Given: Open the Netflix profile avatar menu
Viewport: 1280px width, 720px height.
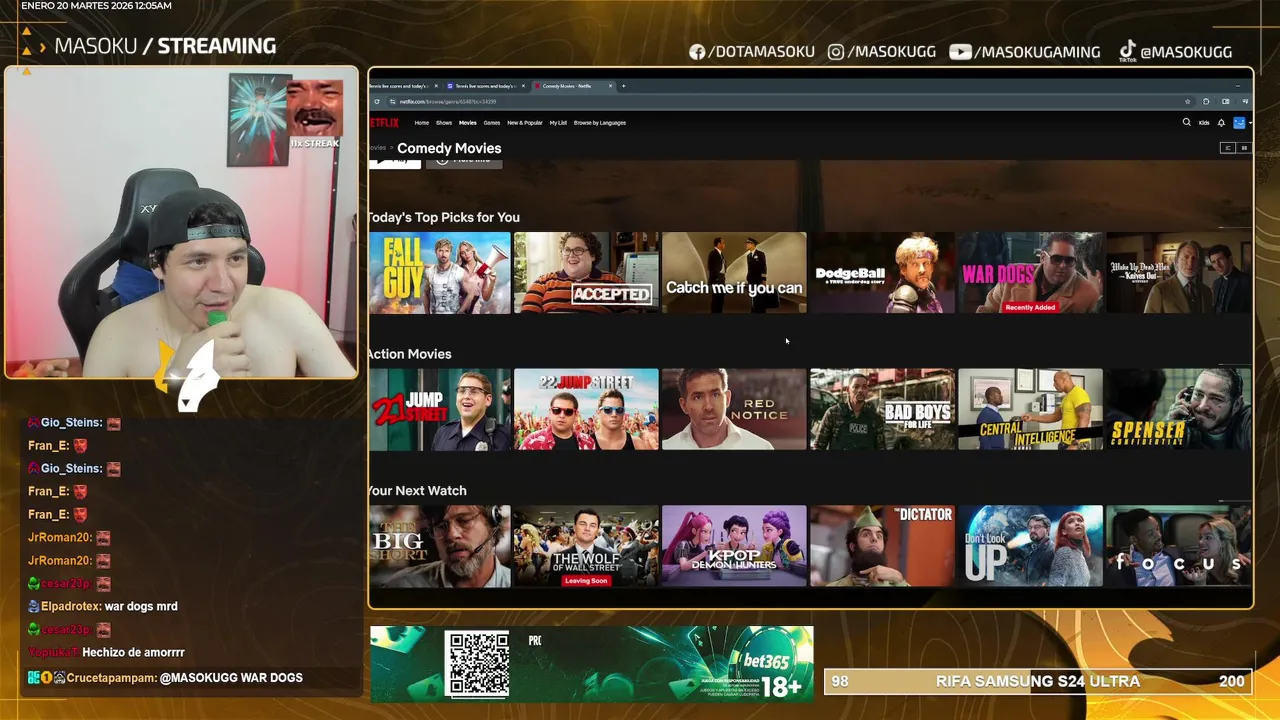Looking at the screenshot, I should (x=1239, y=123).
